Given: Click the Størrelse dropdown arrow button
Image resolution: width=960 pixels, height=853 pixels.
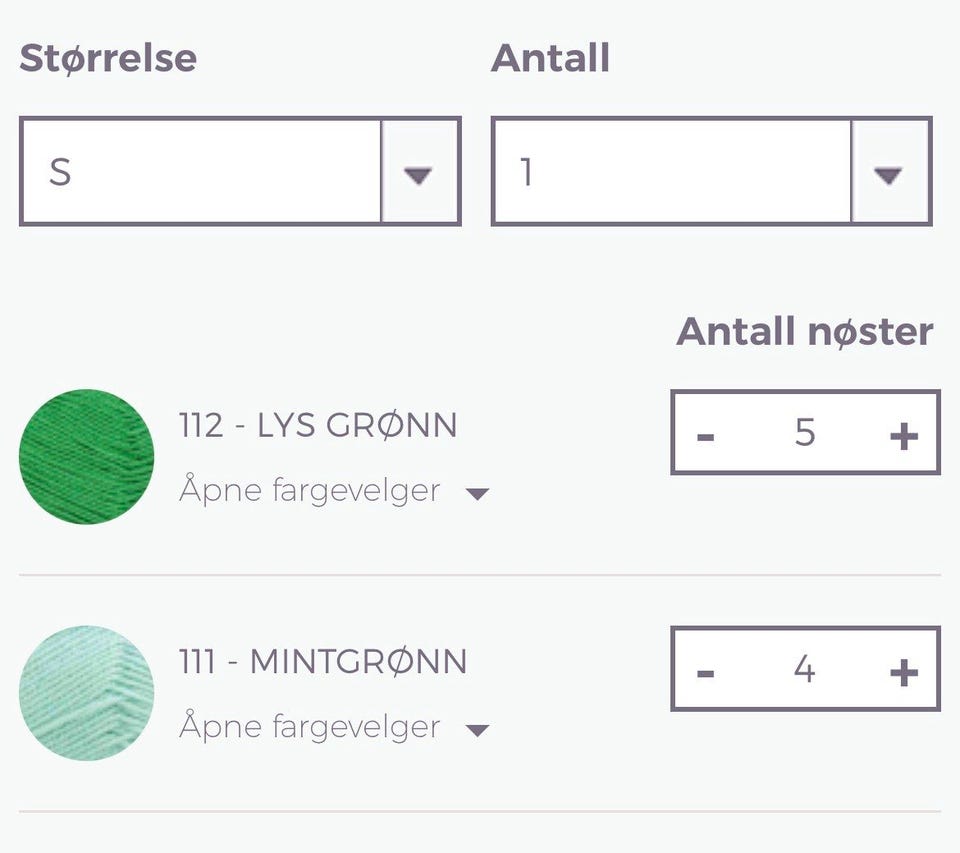Looking at the screenshot, I should click(x=419, y=173).
